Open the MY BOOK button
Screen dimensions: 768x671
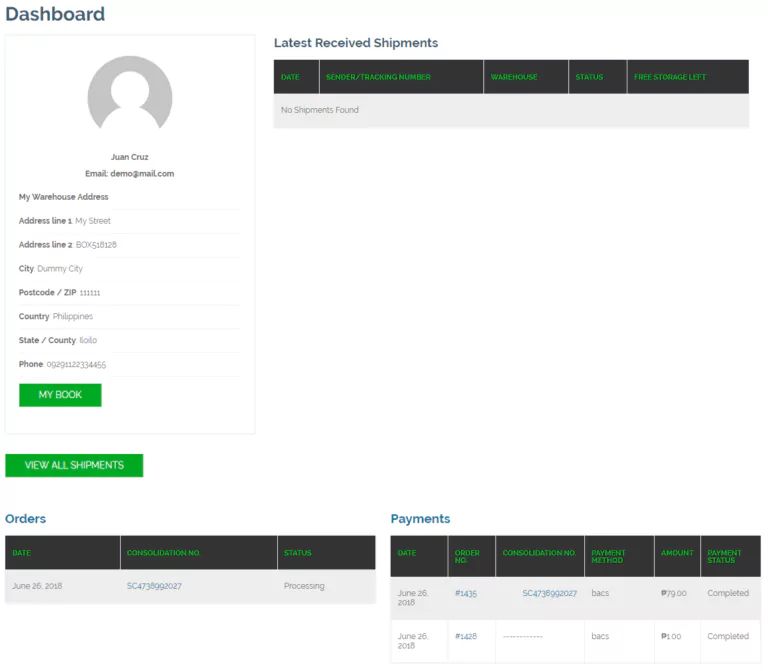pyautogui.click(x=60, y=395)
